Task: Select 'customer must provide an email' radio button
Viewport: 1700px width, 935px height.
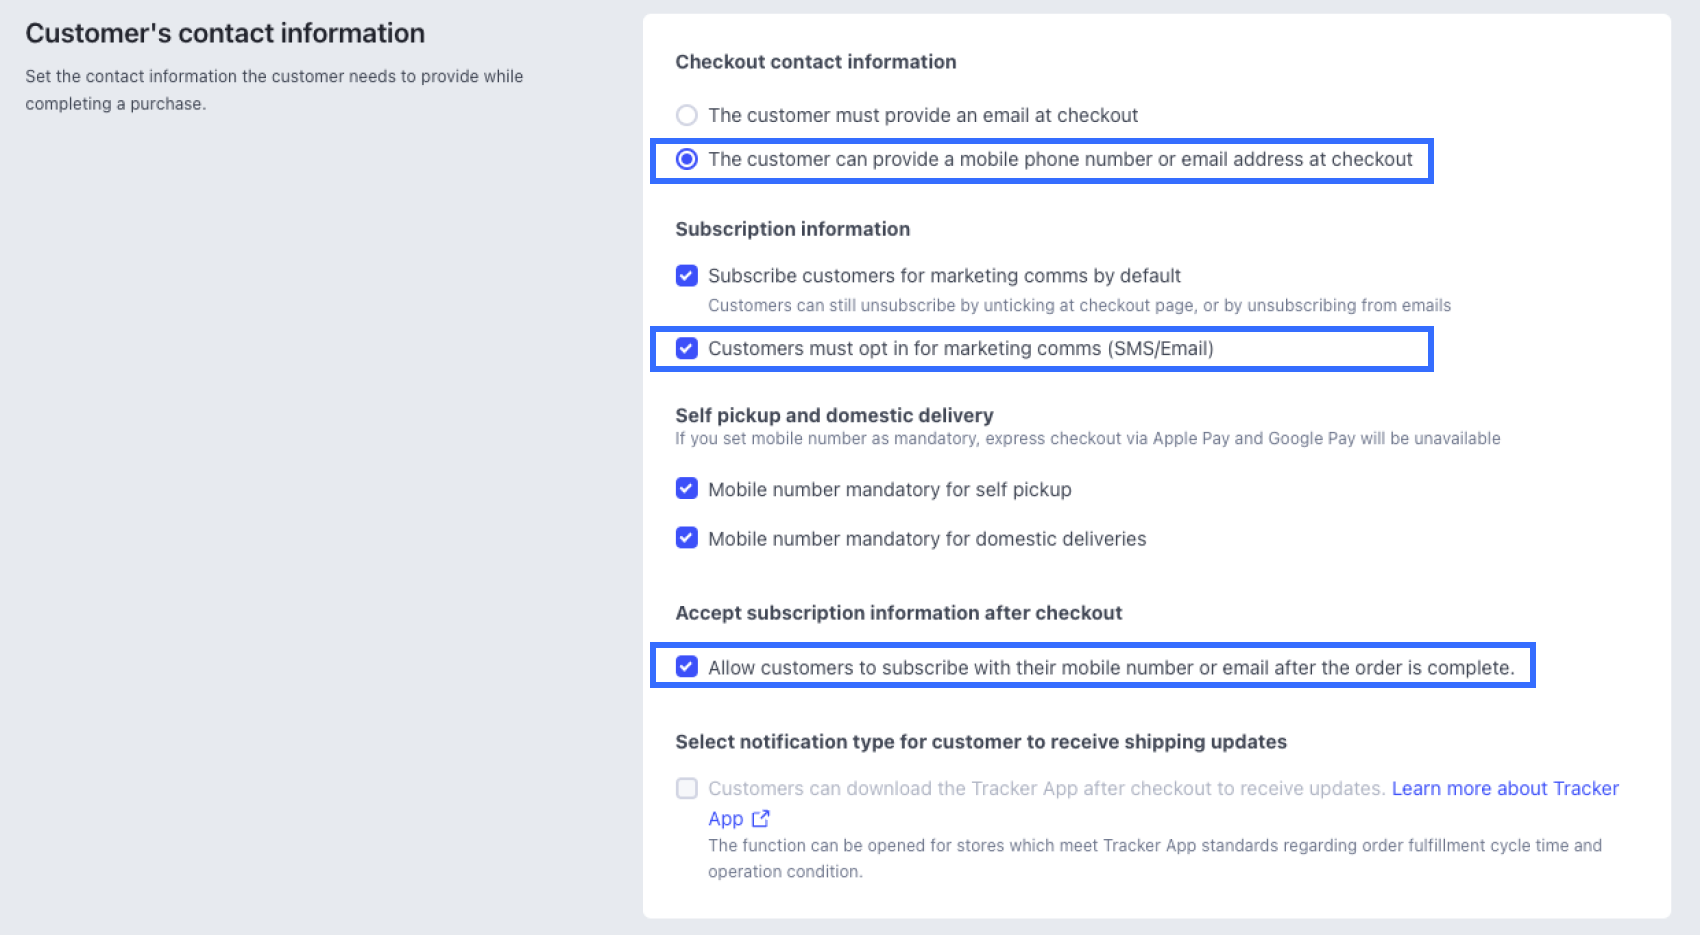Action: pos(687,115)
